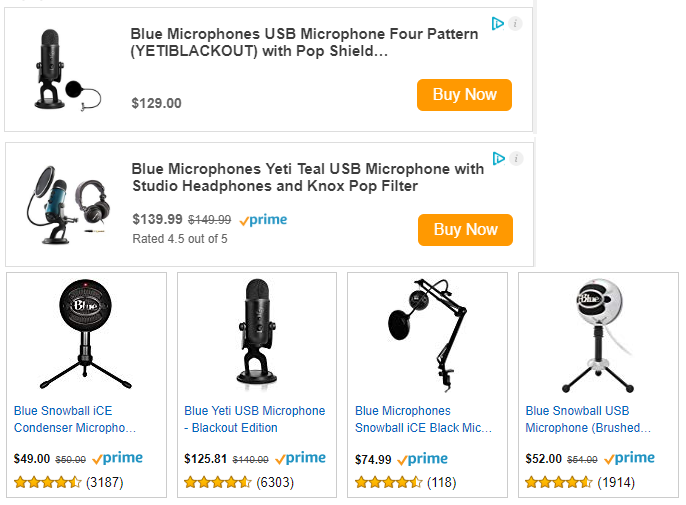This screenshot has height=505, width=686.
Task: Open Blue Snowball USB Microphone Brushed link
Action: pos(591,419)
